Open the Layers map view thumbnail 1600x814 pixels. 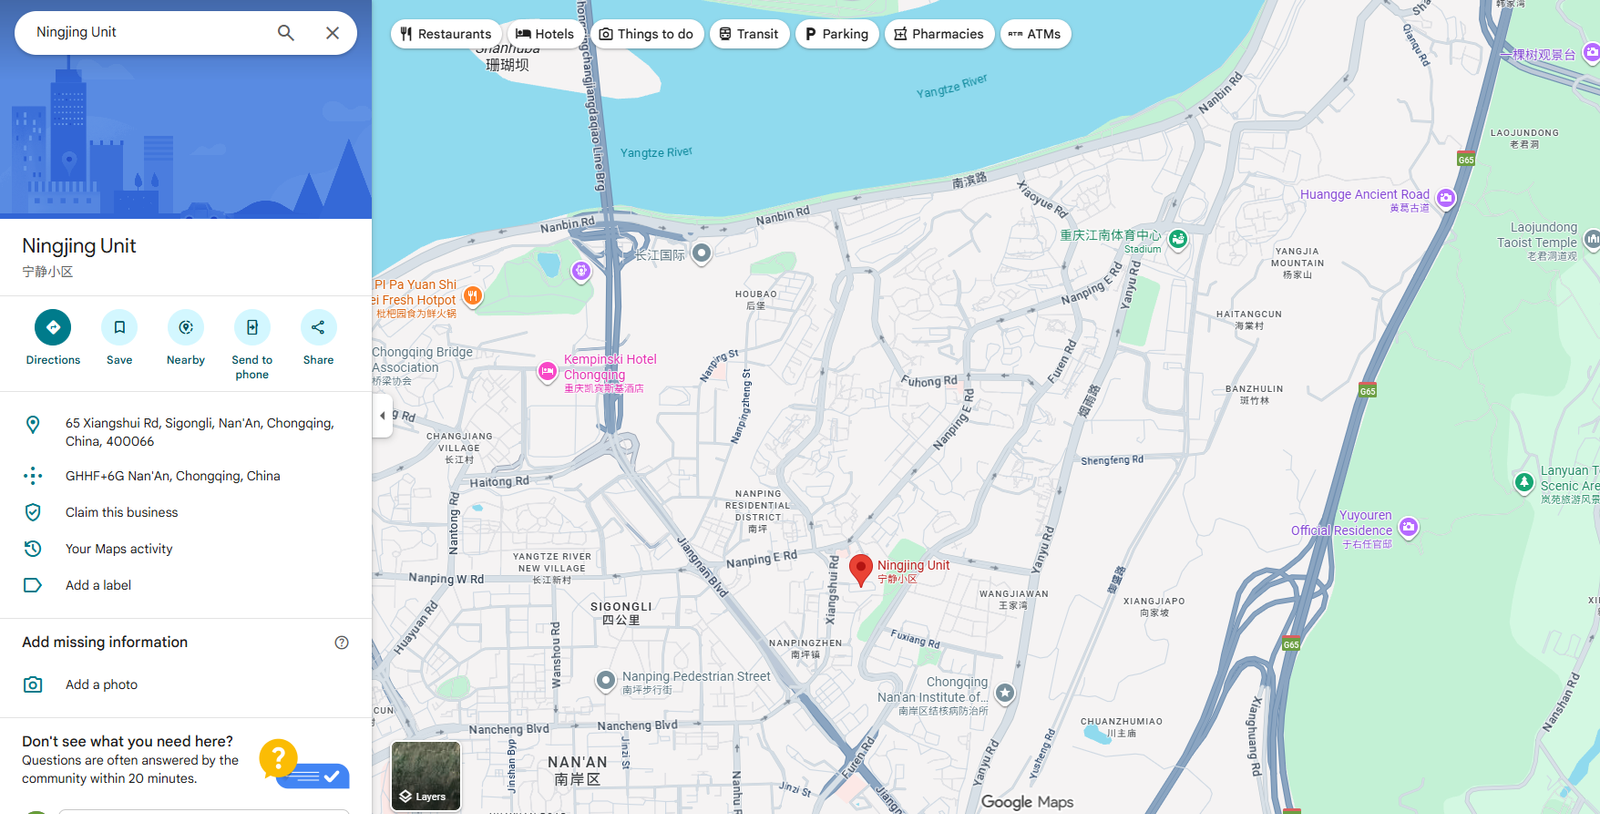pyautogui.click(x=426, y=775)
